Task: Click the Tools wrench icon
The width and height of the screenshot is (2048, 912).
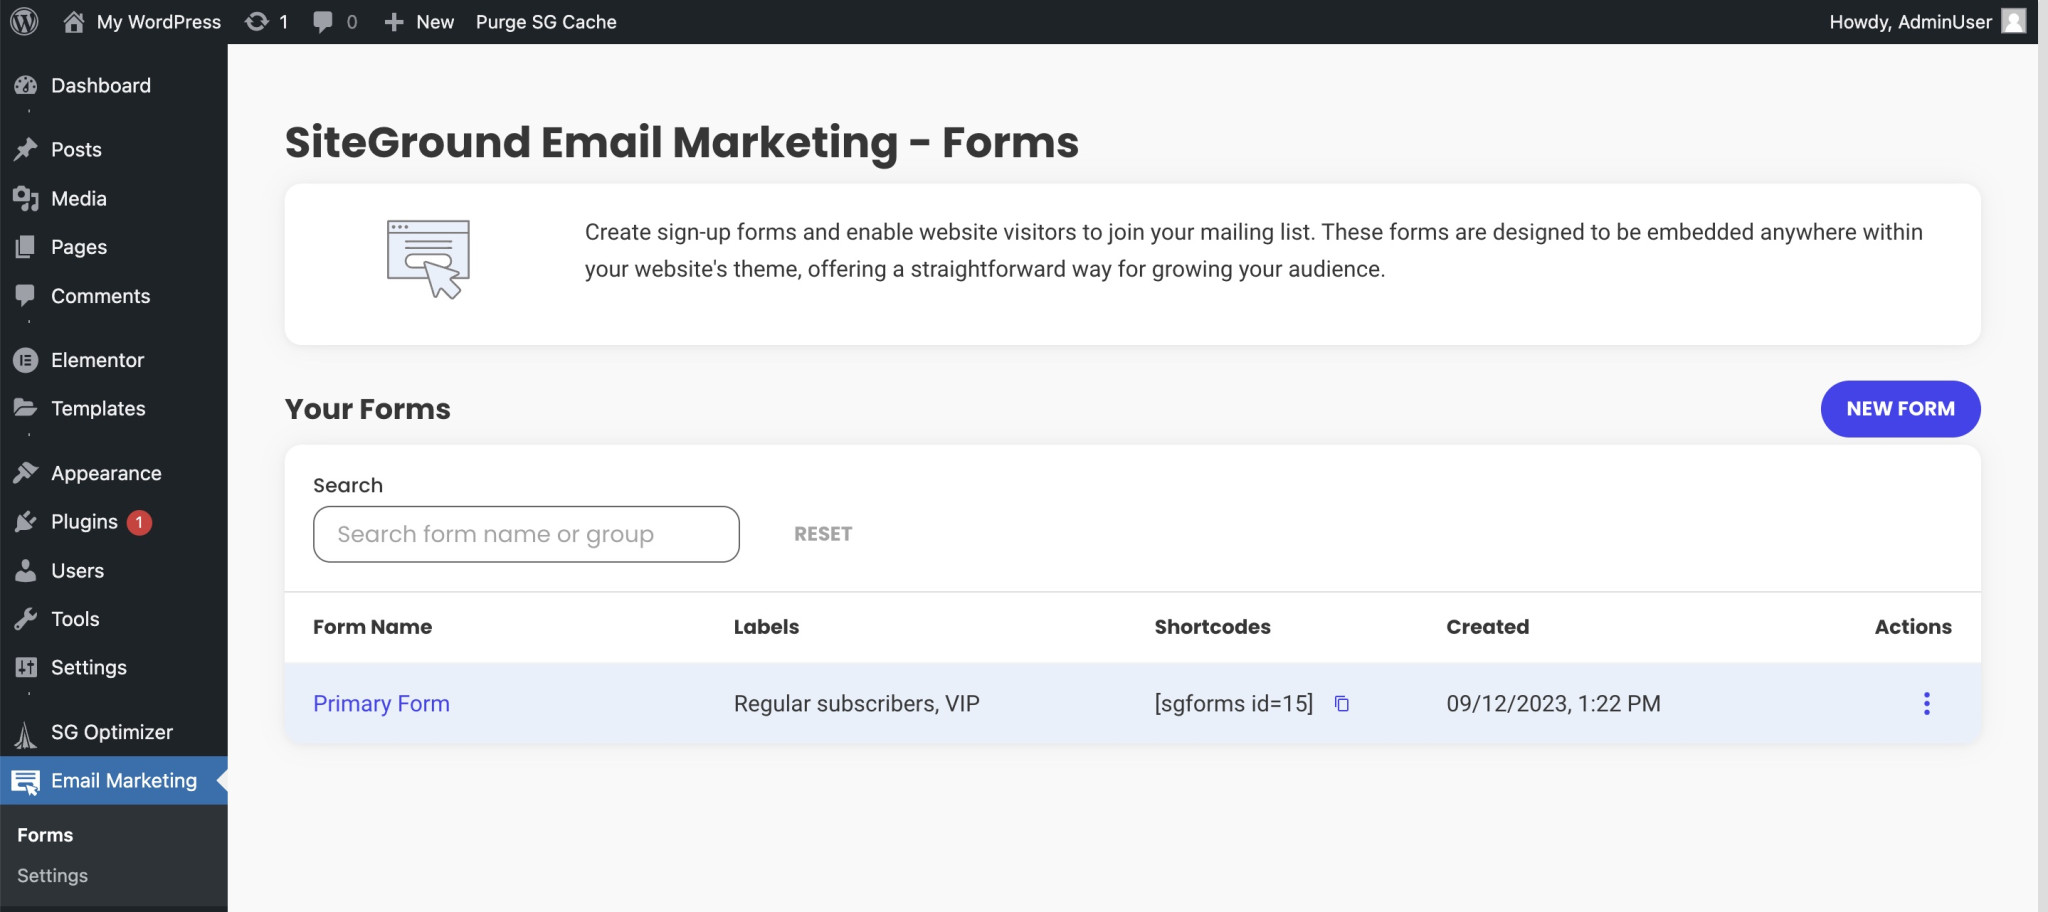Action: coord(26,619)
